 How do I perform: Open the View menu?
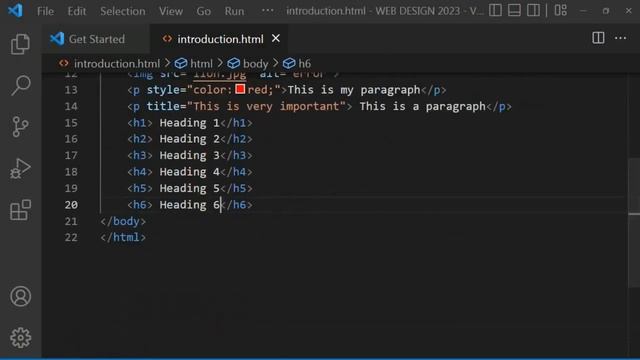pos(171,11)
